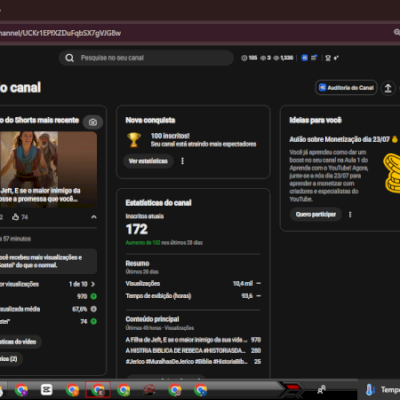Click the Conteúdo principal heading
400x400 pixels.
click(152, 319)
